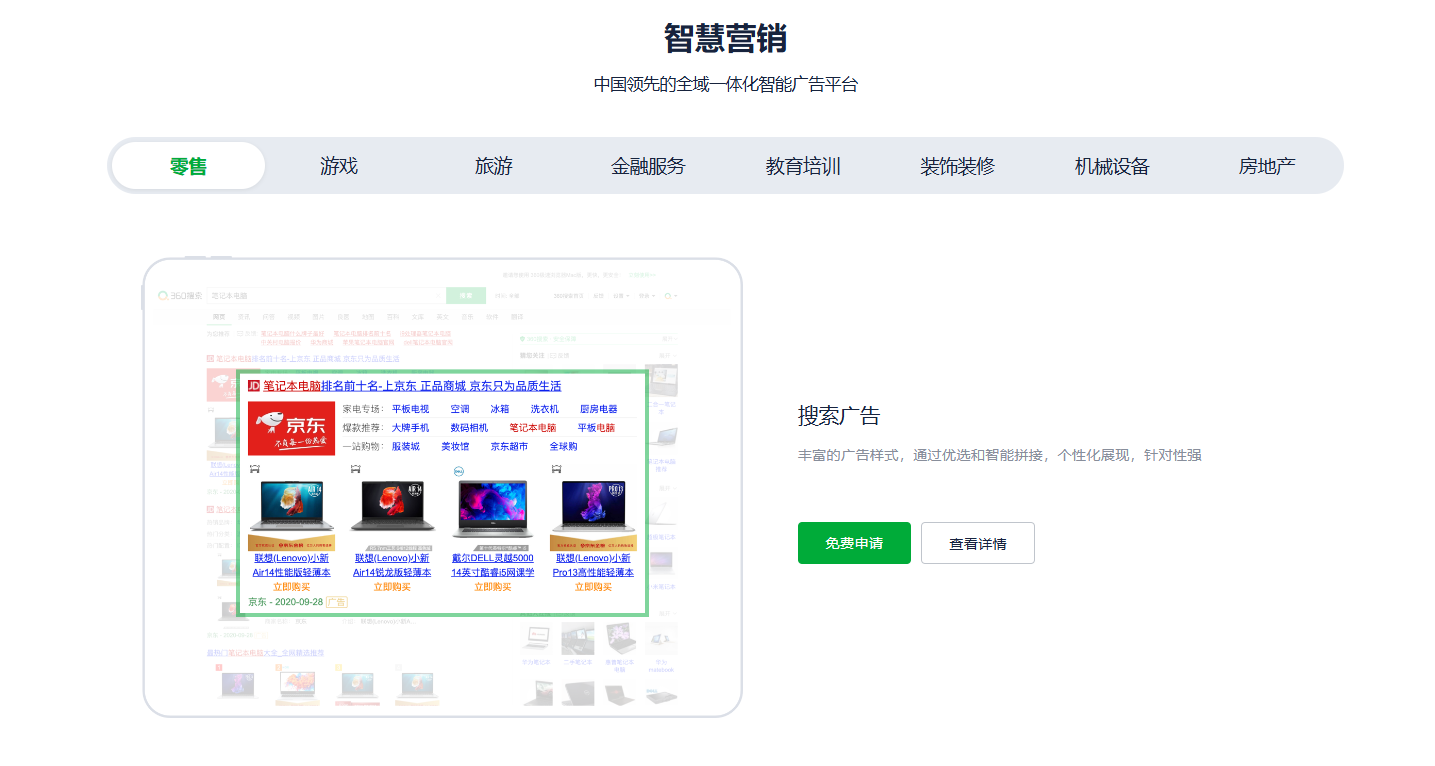Select the 零售 tab

pos(188,166)
